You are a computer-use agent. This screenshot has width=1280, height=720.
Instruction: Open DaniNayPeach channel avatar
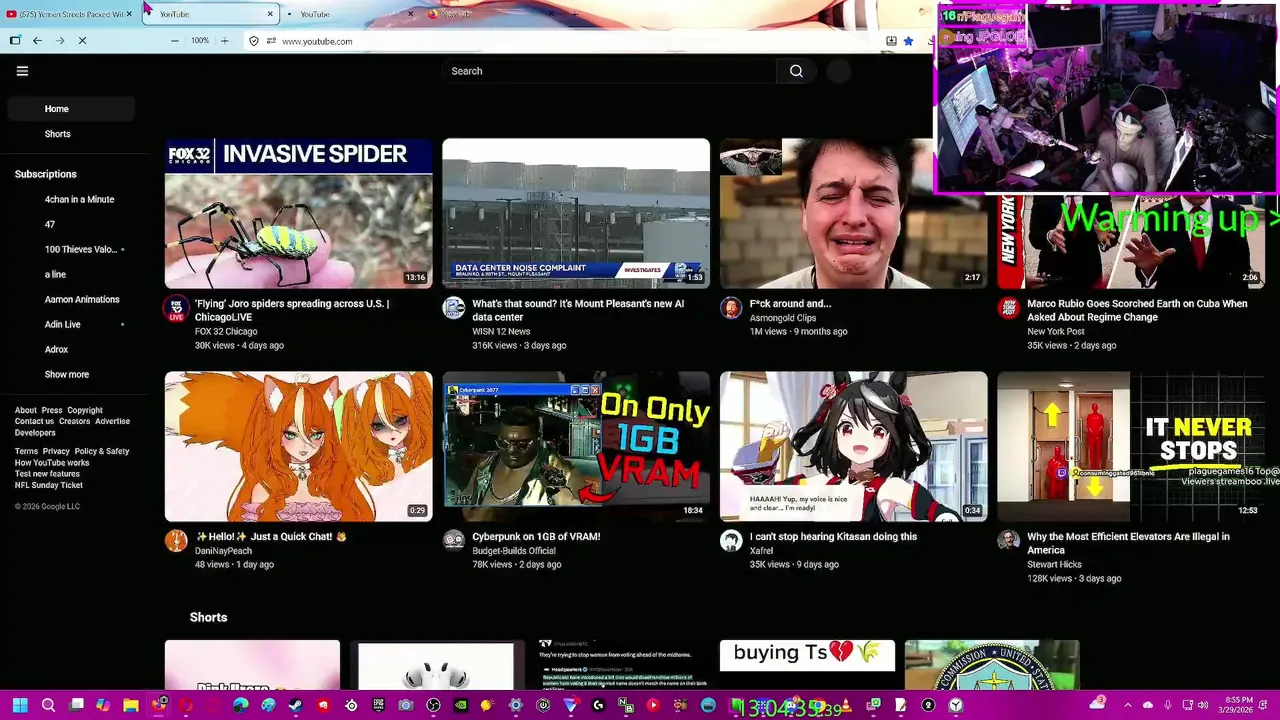click(x=176, y=541)
